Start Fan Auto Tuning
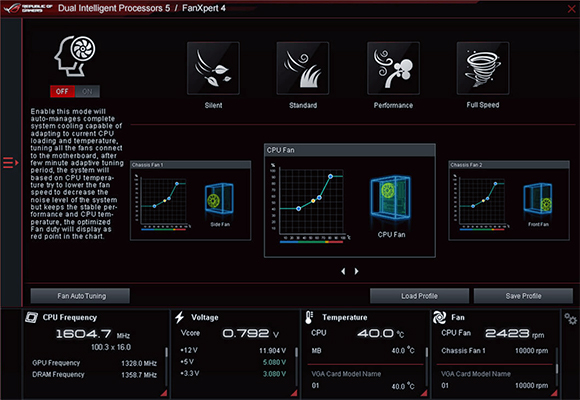 (80, 296)
